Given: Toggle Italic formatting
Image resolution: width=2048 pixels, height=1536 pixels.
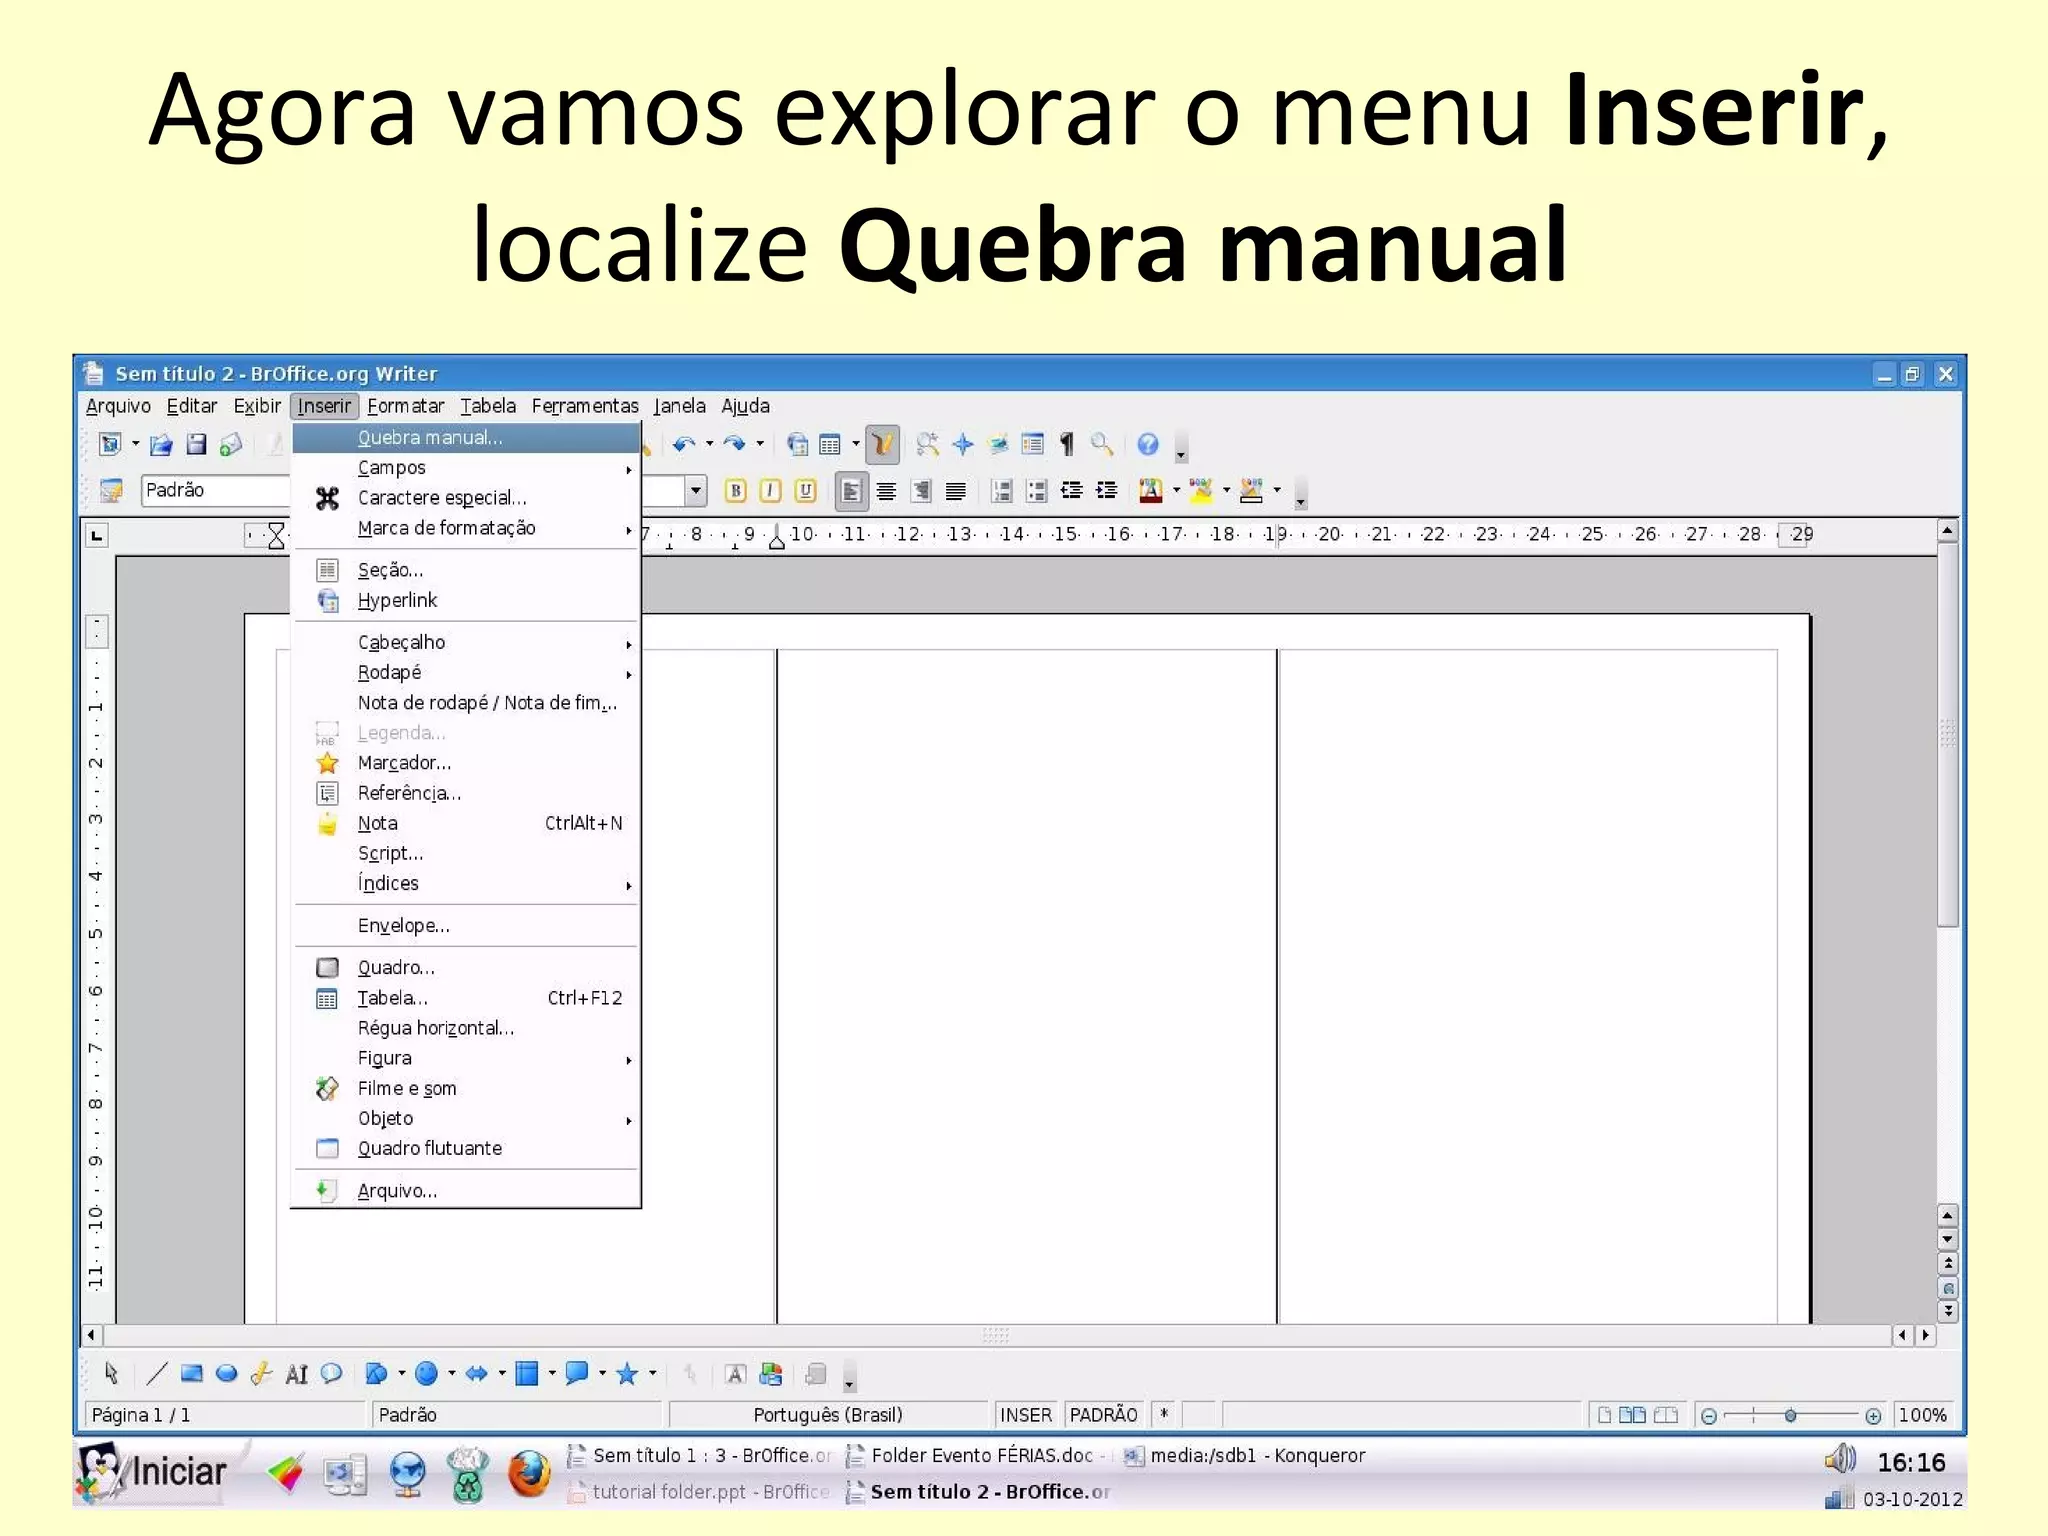Looking at the screenshot, I should (x=770, y=490).
